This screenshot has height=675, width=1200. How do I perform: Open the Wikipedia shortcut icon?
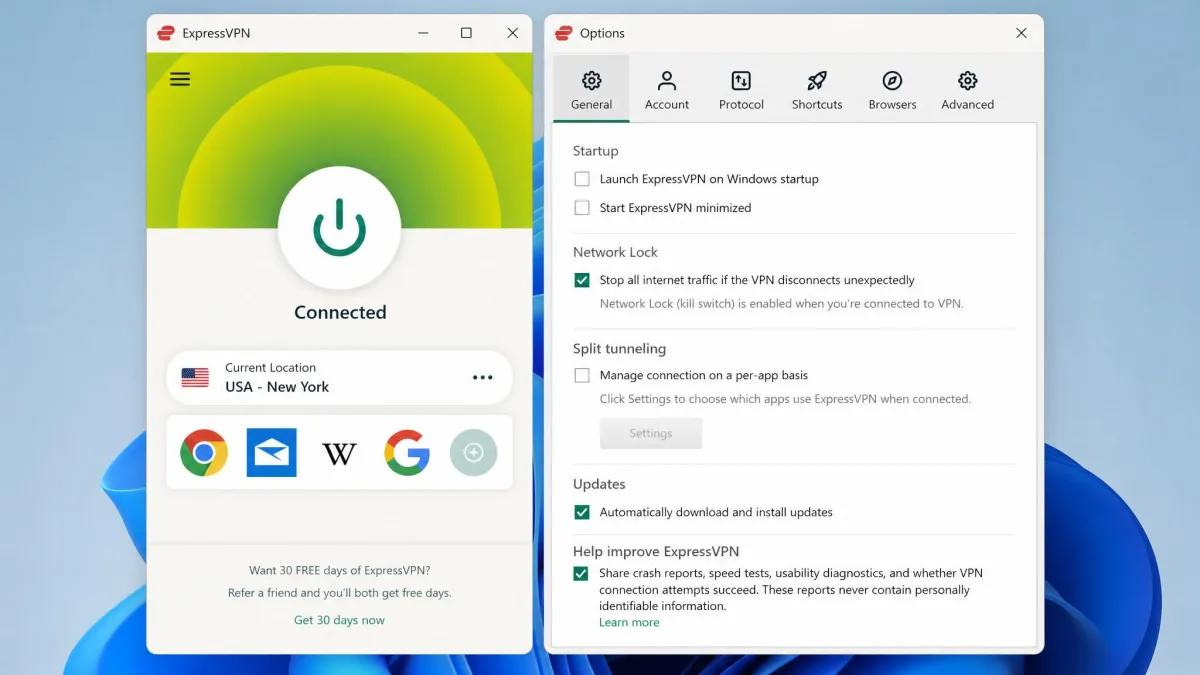tap(339, 454)
